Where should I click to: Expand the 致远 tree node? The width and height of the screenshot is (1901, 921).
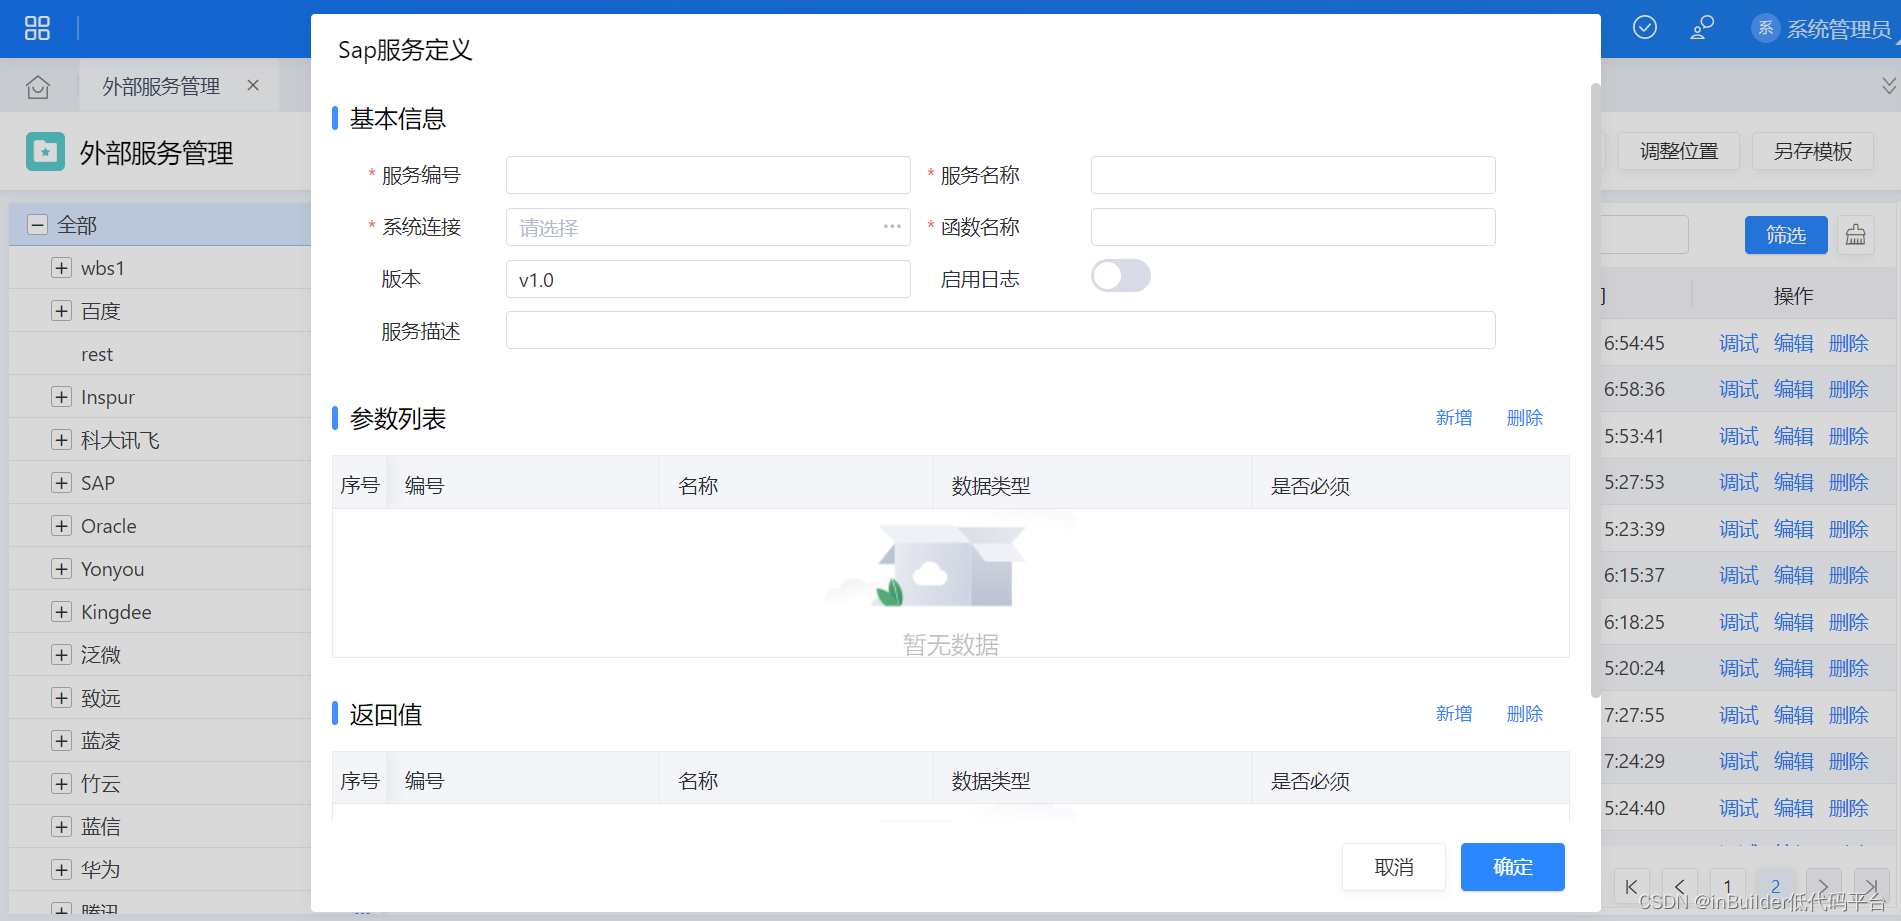(61, 698)
